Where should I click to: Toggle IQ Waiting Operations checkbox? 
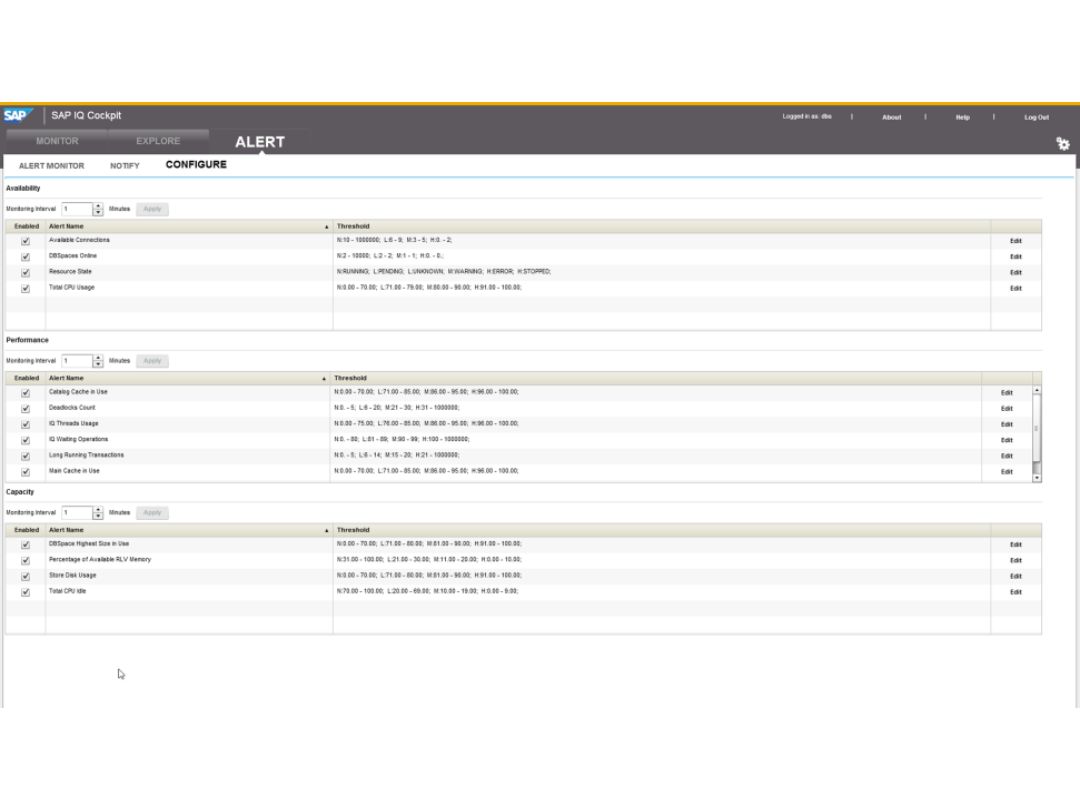[x=25, y=440]
